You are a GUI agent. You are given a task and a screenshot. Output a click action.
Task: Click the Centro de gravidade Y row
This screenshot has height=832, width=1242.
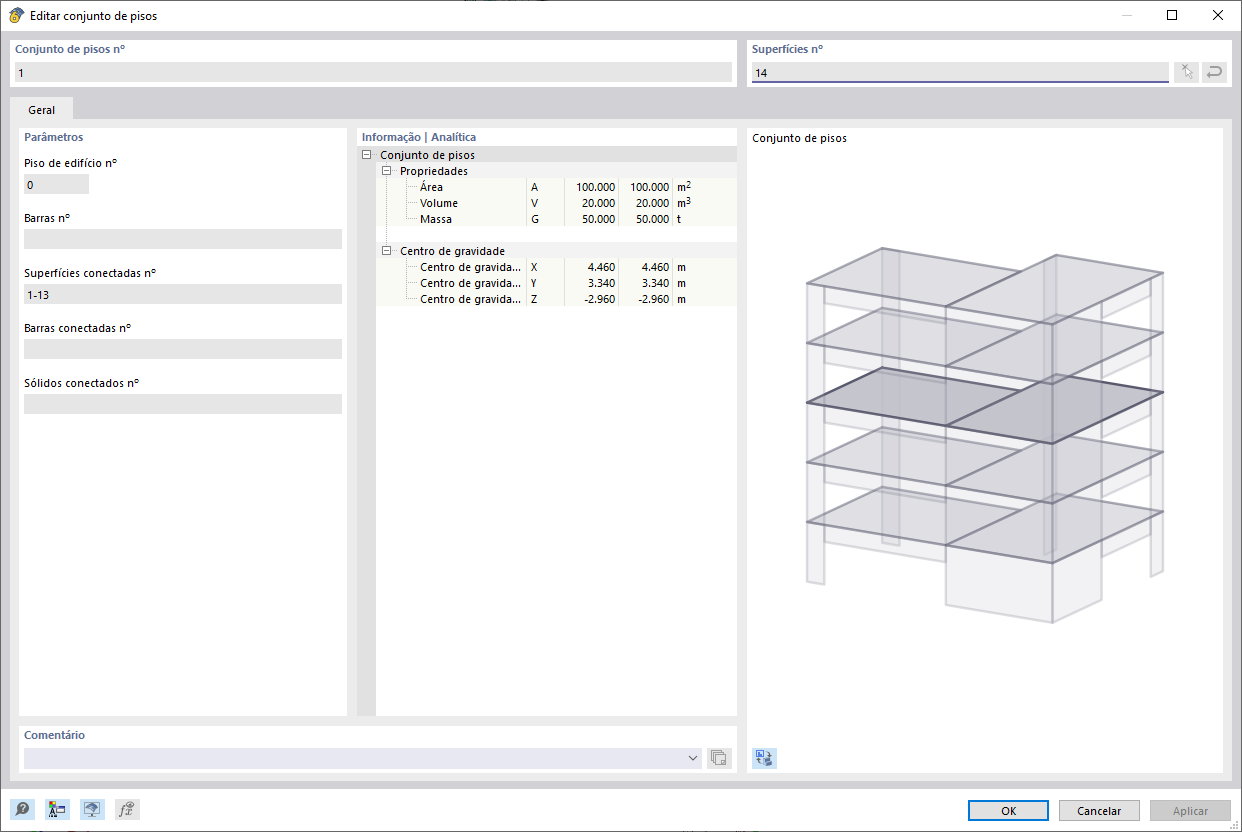click(556, 283)
